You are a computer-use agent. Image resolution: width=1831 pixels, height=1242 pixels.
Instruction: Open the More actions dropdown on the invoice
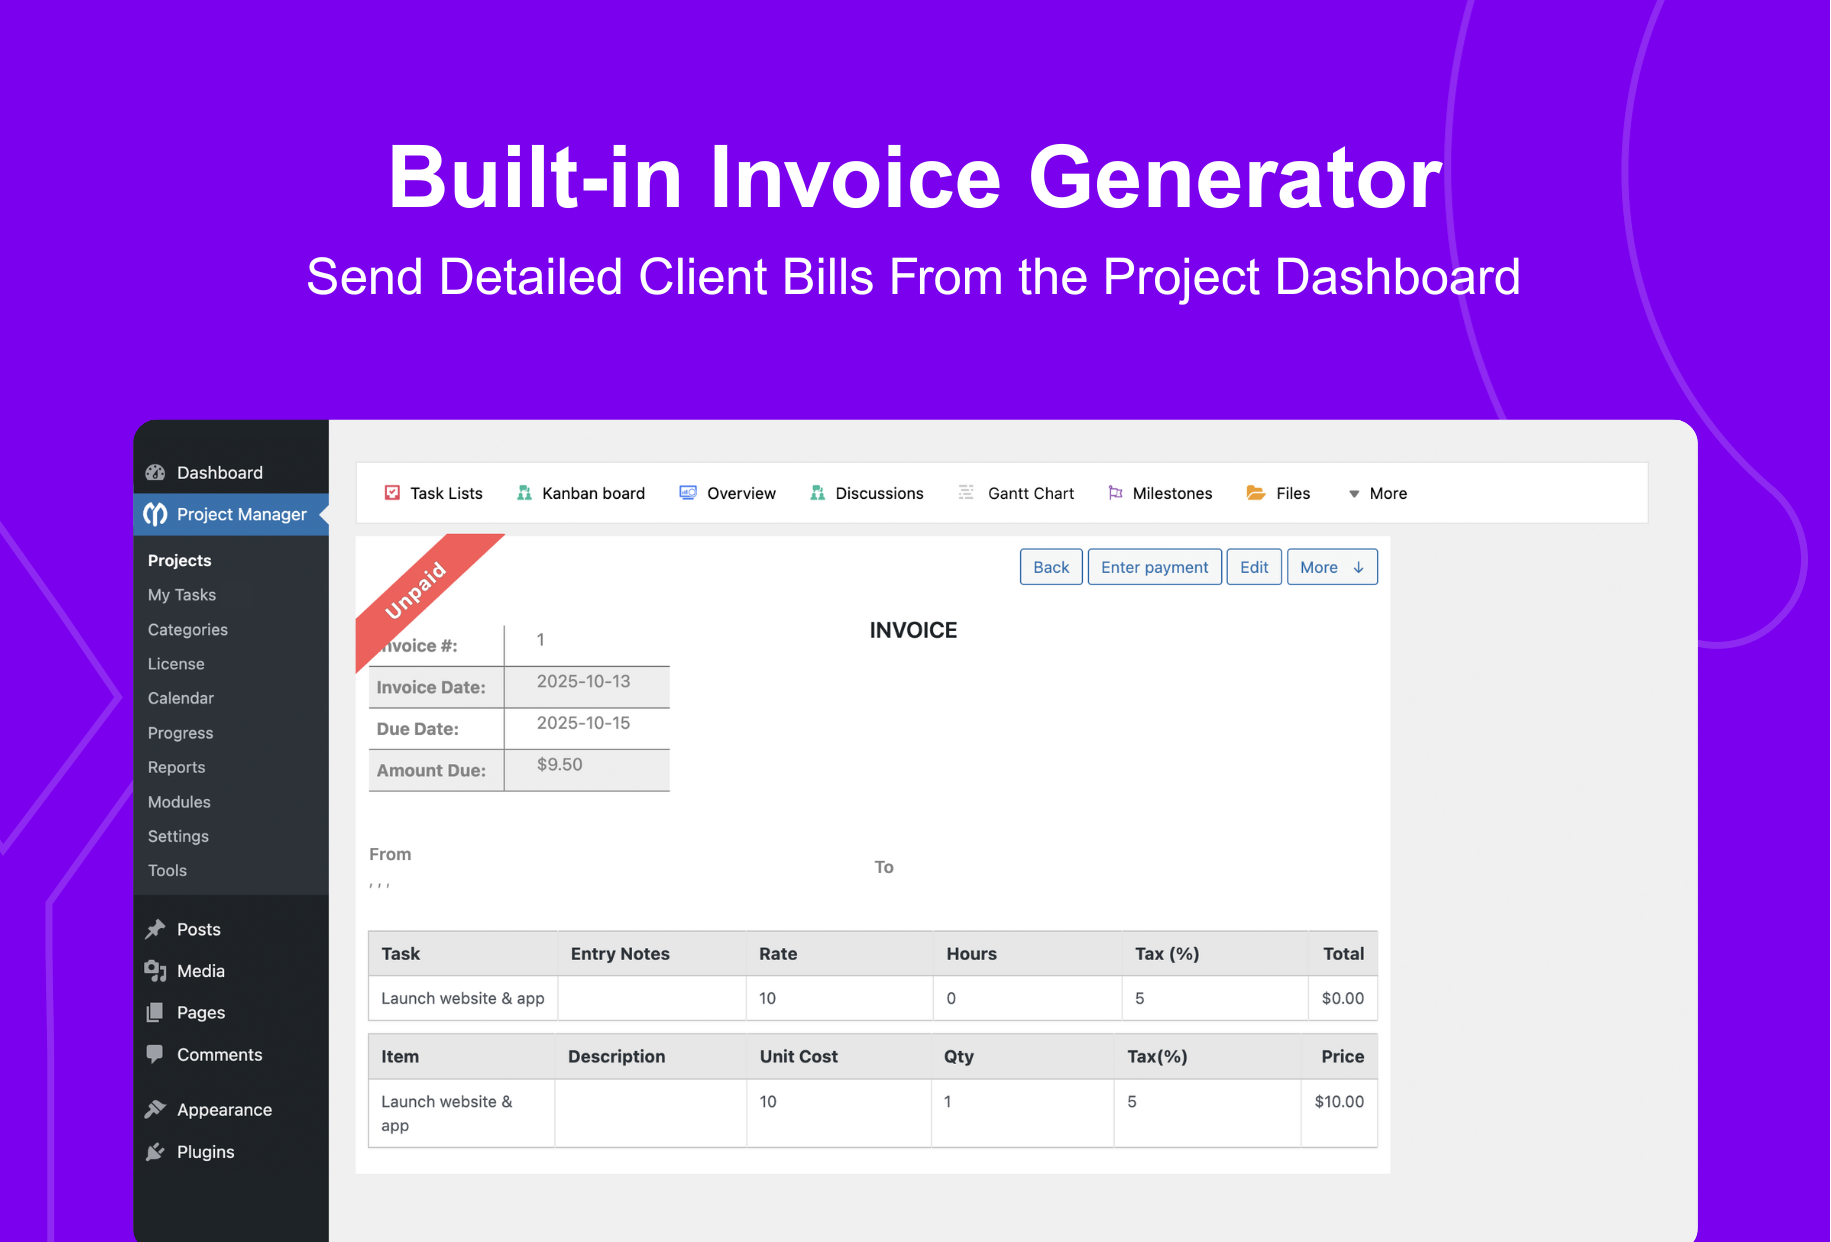(x=1332, y=566)
